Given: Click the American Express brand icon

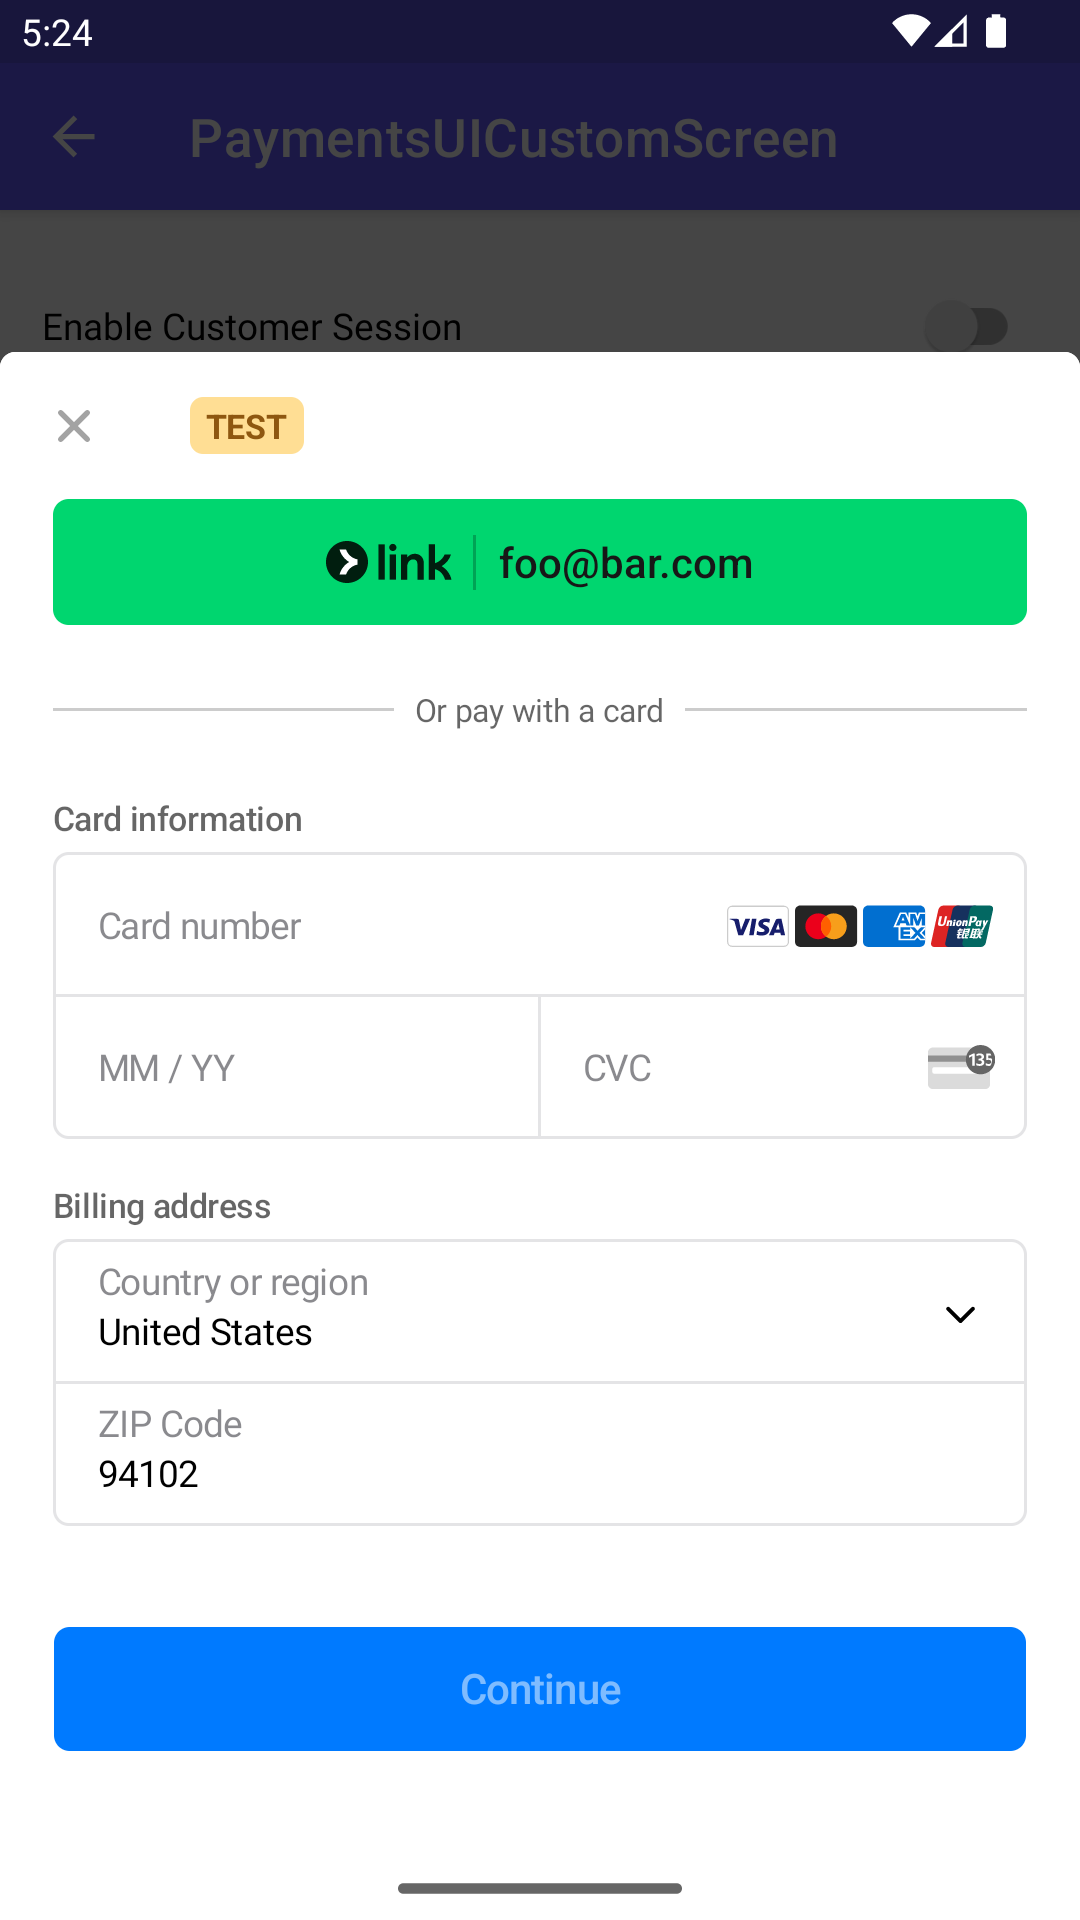Looking at the screenshot, I should coord(894,926).
